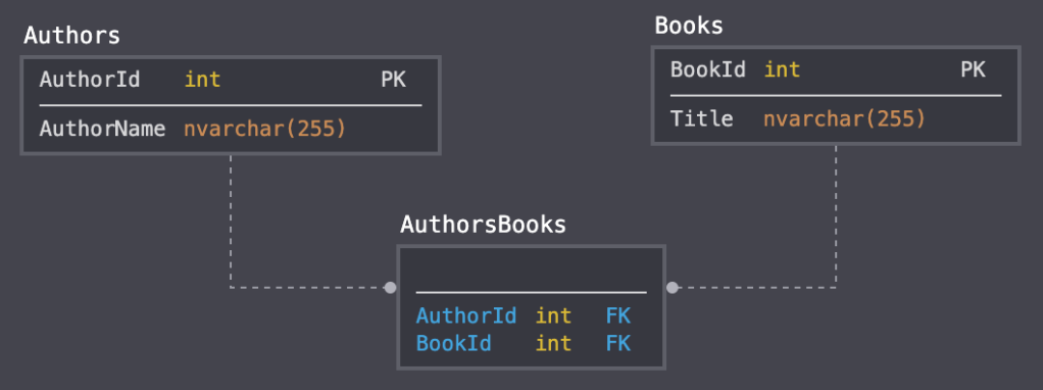Select nvarchar(255) type of AuthorName
Screen dimensions: 1043x390
[265, 128]
